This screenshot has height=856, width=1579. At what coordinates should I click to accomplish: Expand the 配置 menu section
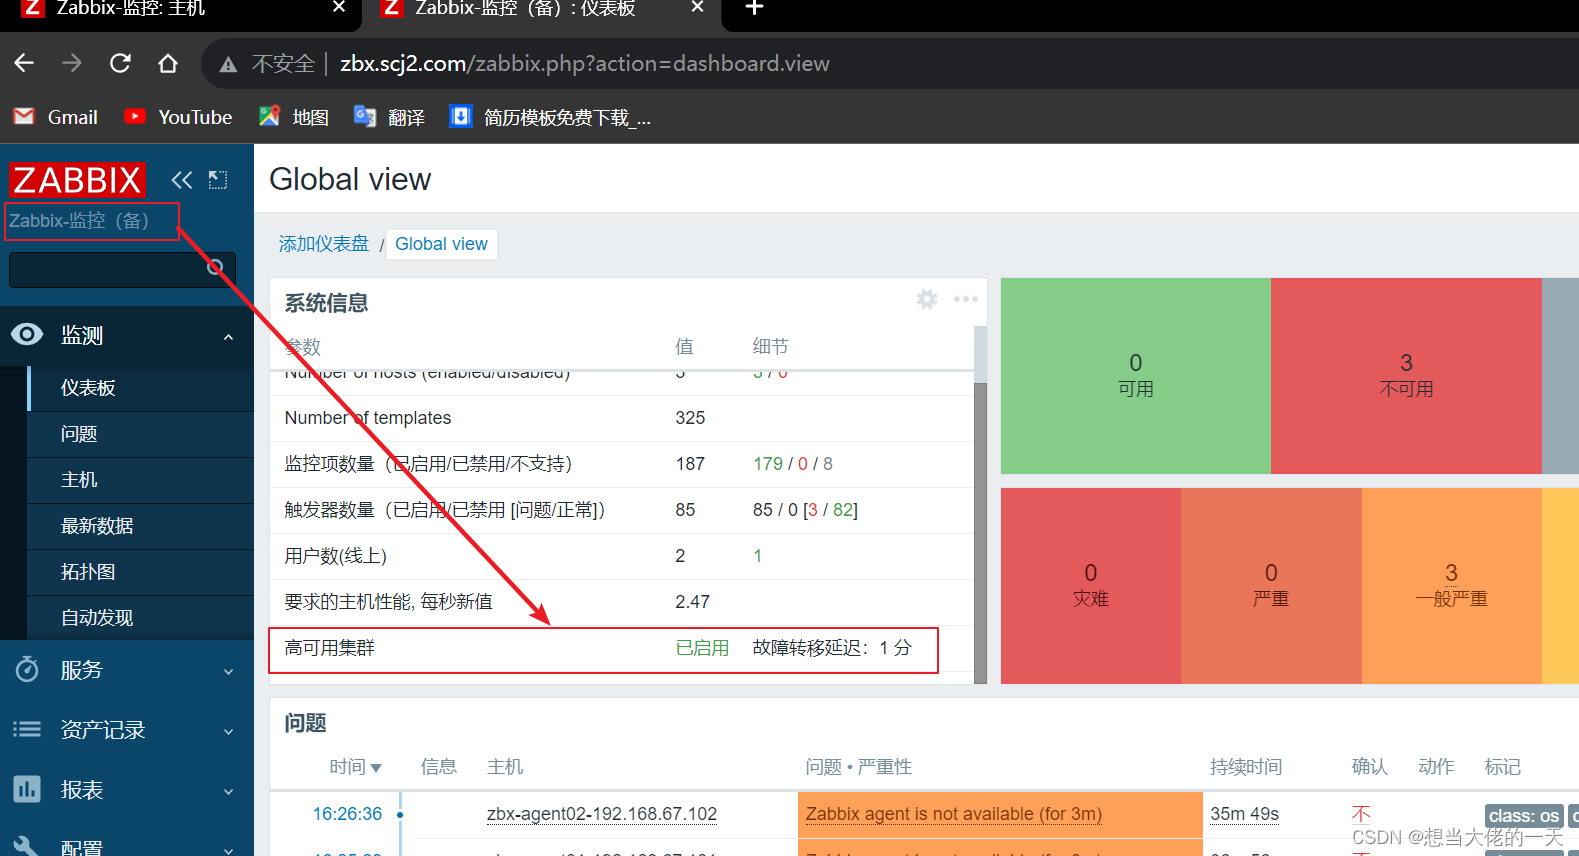(229, 850)
